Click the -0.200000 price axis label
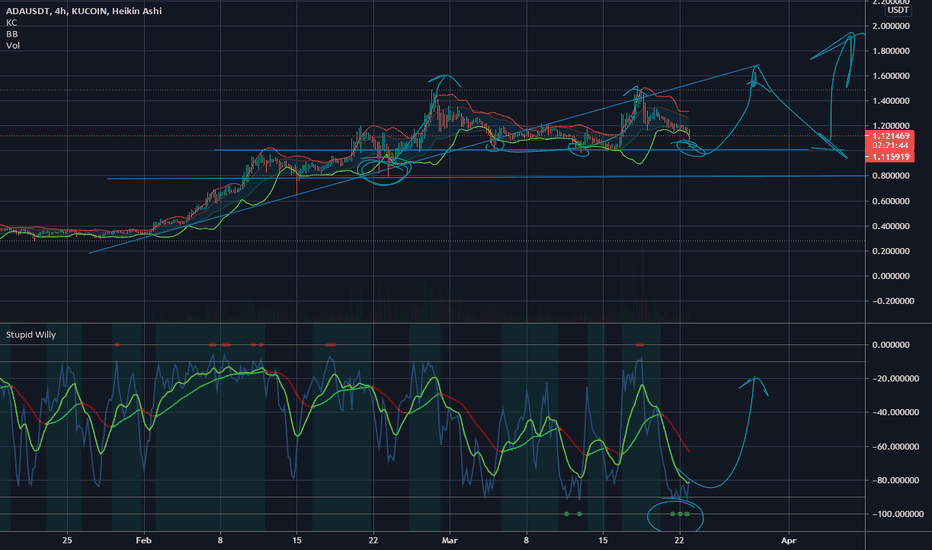Screen dimensions: 932x550 (x=893, y=301)
